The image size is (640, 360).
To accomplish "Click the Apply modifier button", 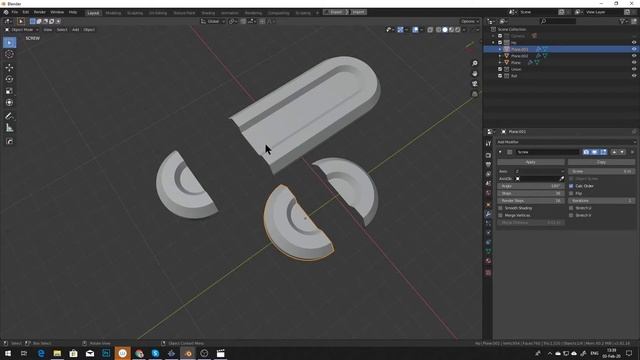I will pyautogui.click(x=531, y=162).
